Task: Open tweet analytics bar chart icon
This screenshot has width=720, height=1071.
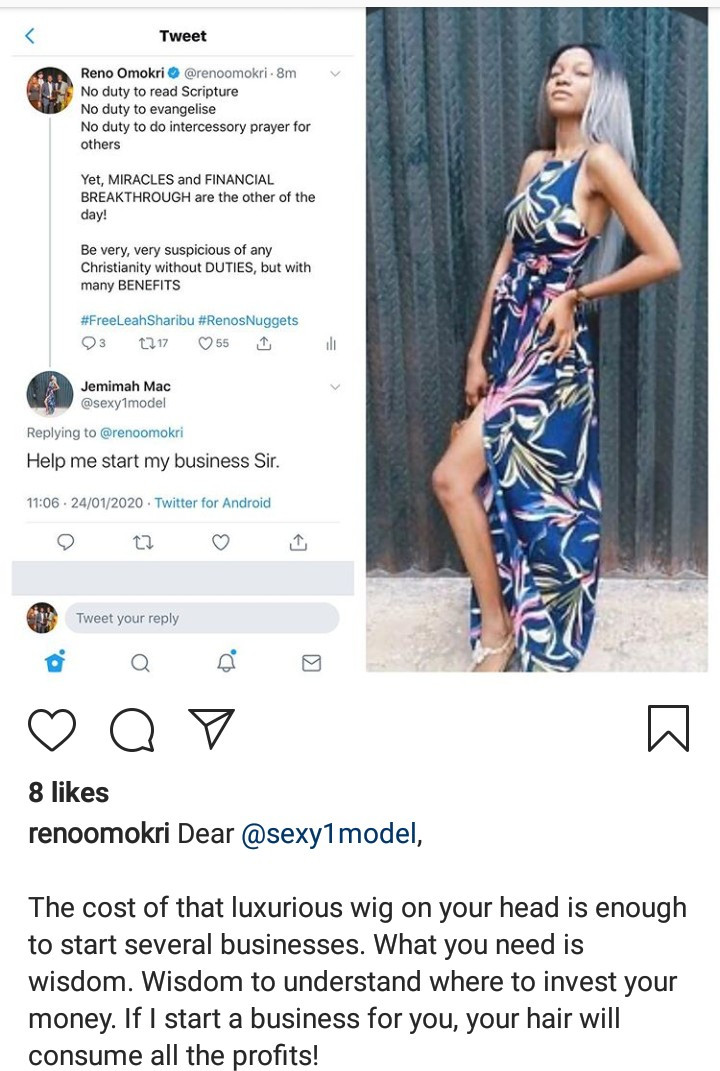Action: click(330, 343)
